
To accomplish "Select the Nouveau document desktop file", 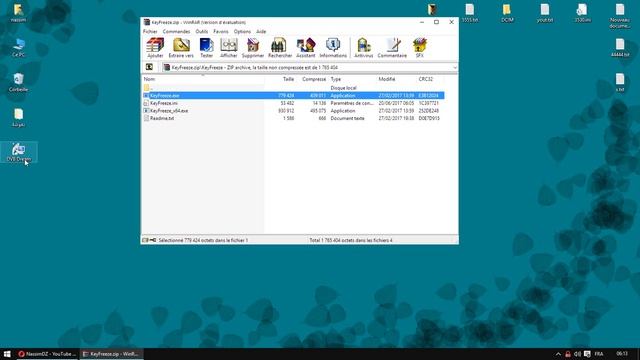I will click(x=620, y=16).
